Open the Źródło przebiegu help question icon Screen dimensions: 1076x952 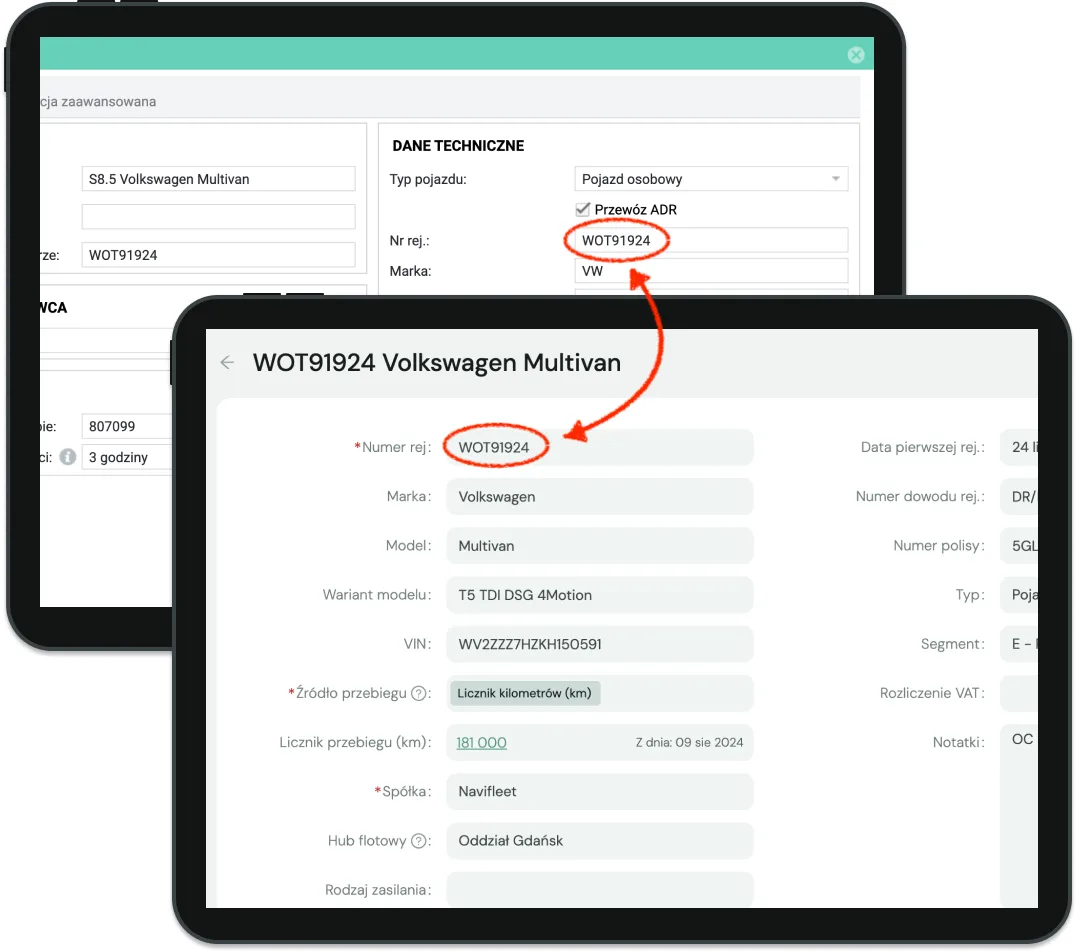click(x=419, y=693)
